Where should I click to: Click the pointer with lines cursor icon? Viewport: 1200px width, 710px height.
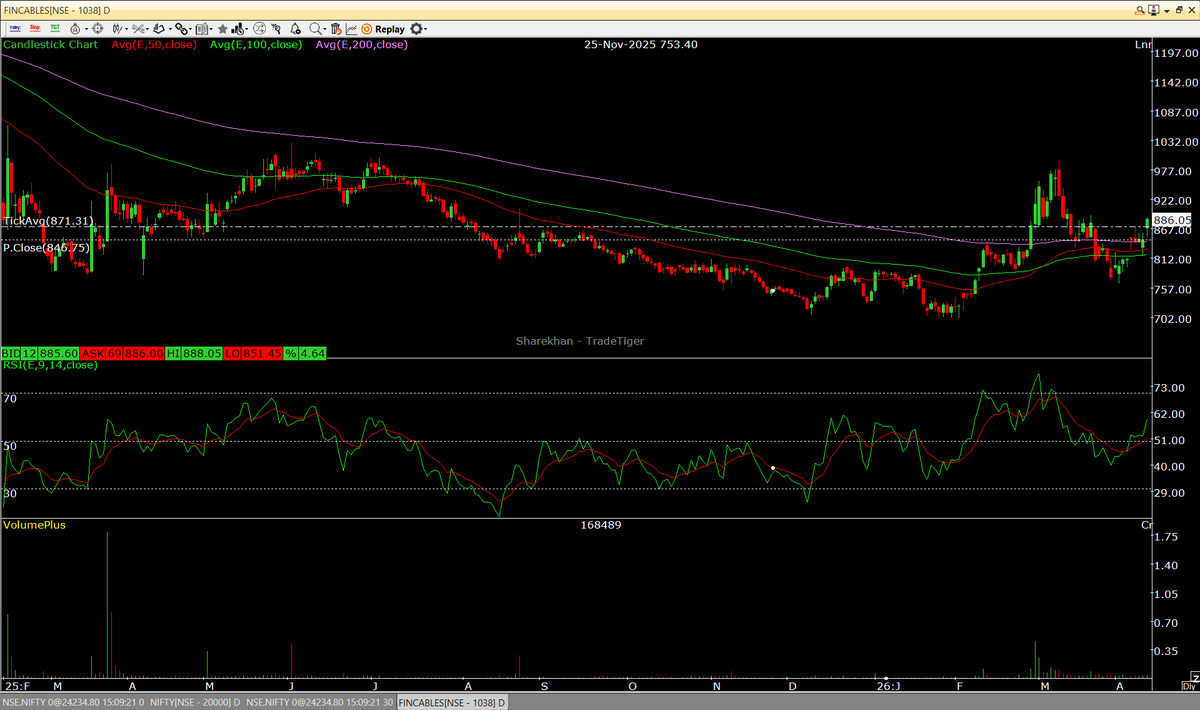275,29
